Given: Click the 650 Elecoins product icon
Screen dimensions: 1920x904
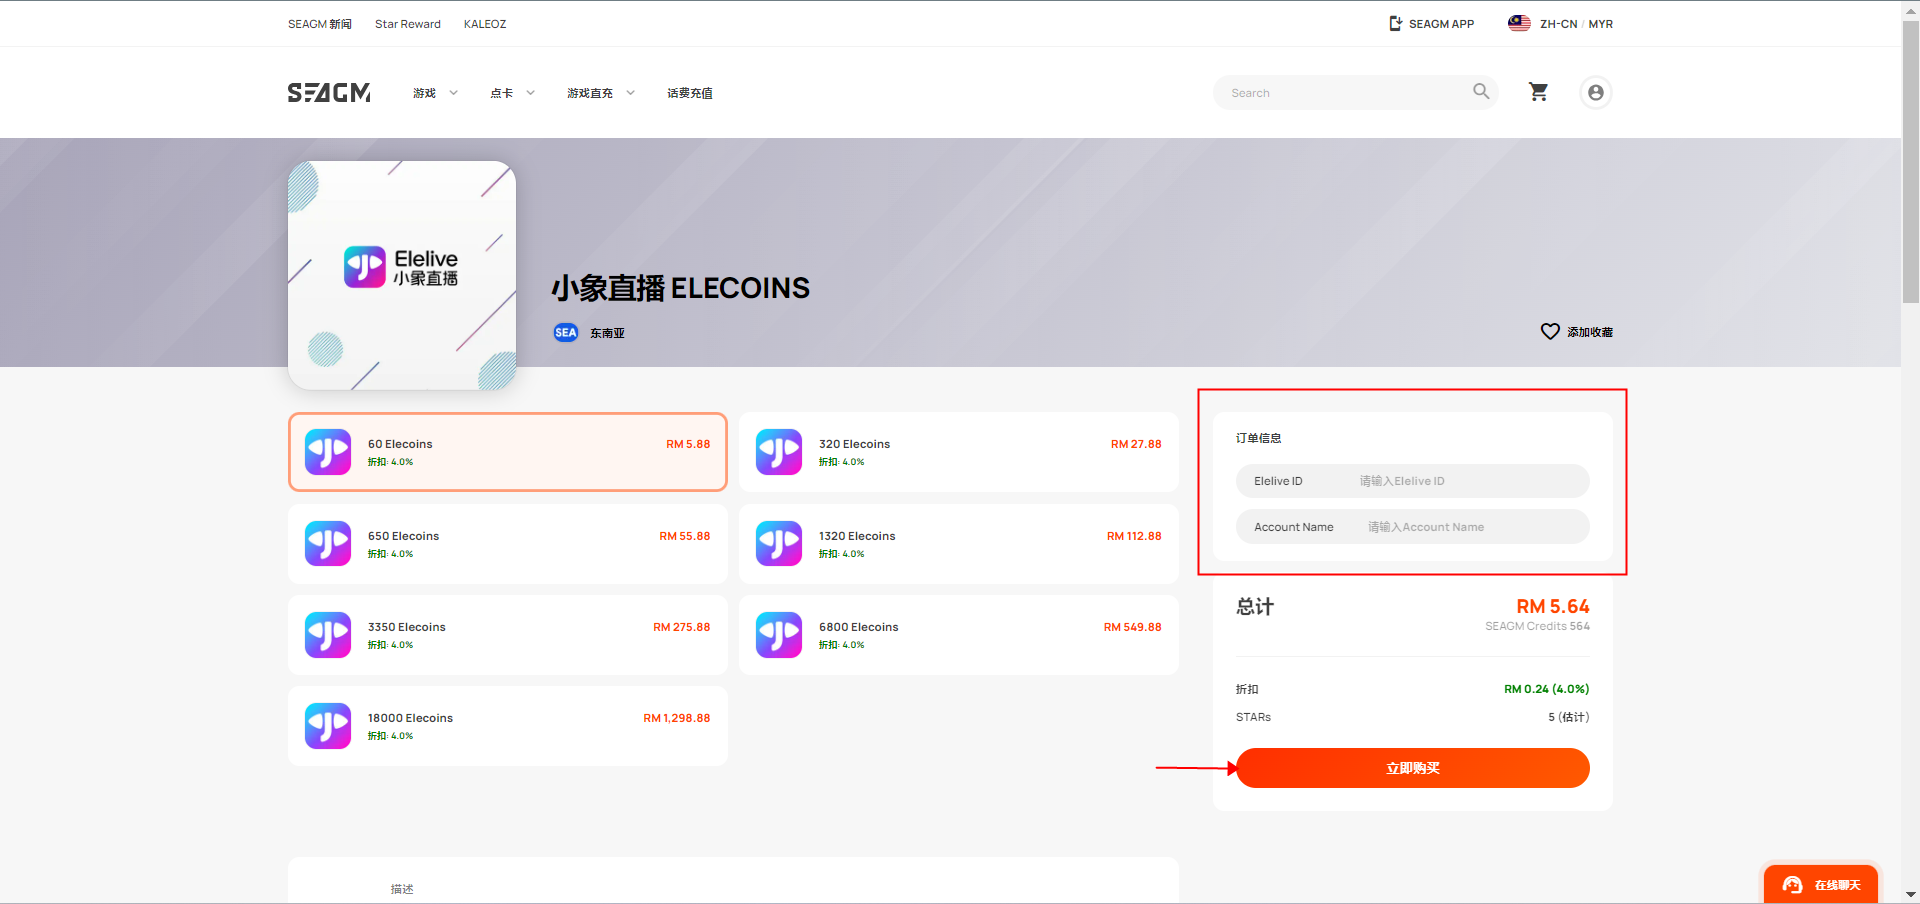Looking at the screenshot, I should pyautogui.click(x=328, y=543).
